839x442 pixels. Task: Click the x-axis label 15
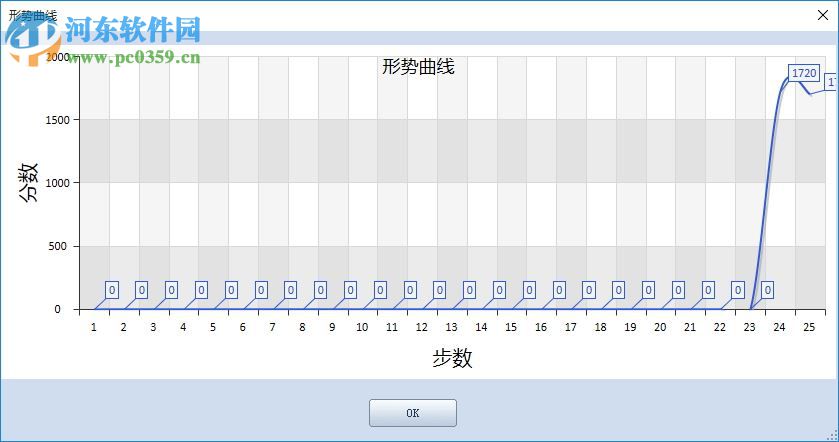pos(511,327)
